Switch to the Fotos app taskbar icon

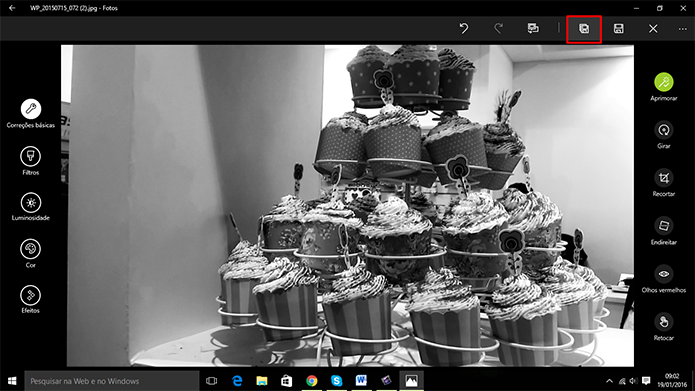pyautogui.click(x=411, y=381)
